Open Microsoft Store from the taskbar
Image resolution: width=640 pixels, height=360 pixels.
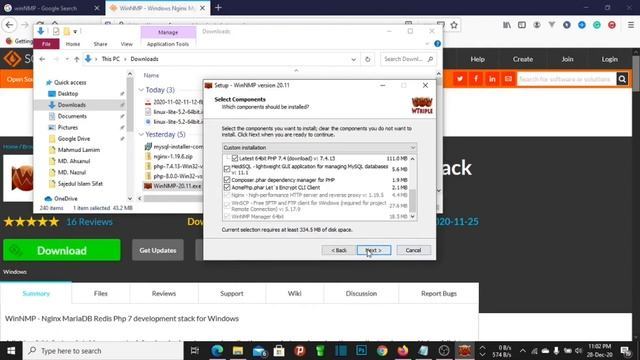[x=279, y=351]
